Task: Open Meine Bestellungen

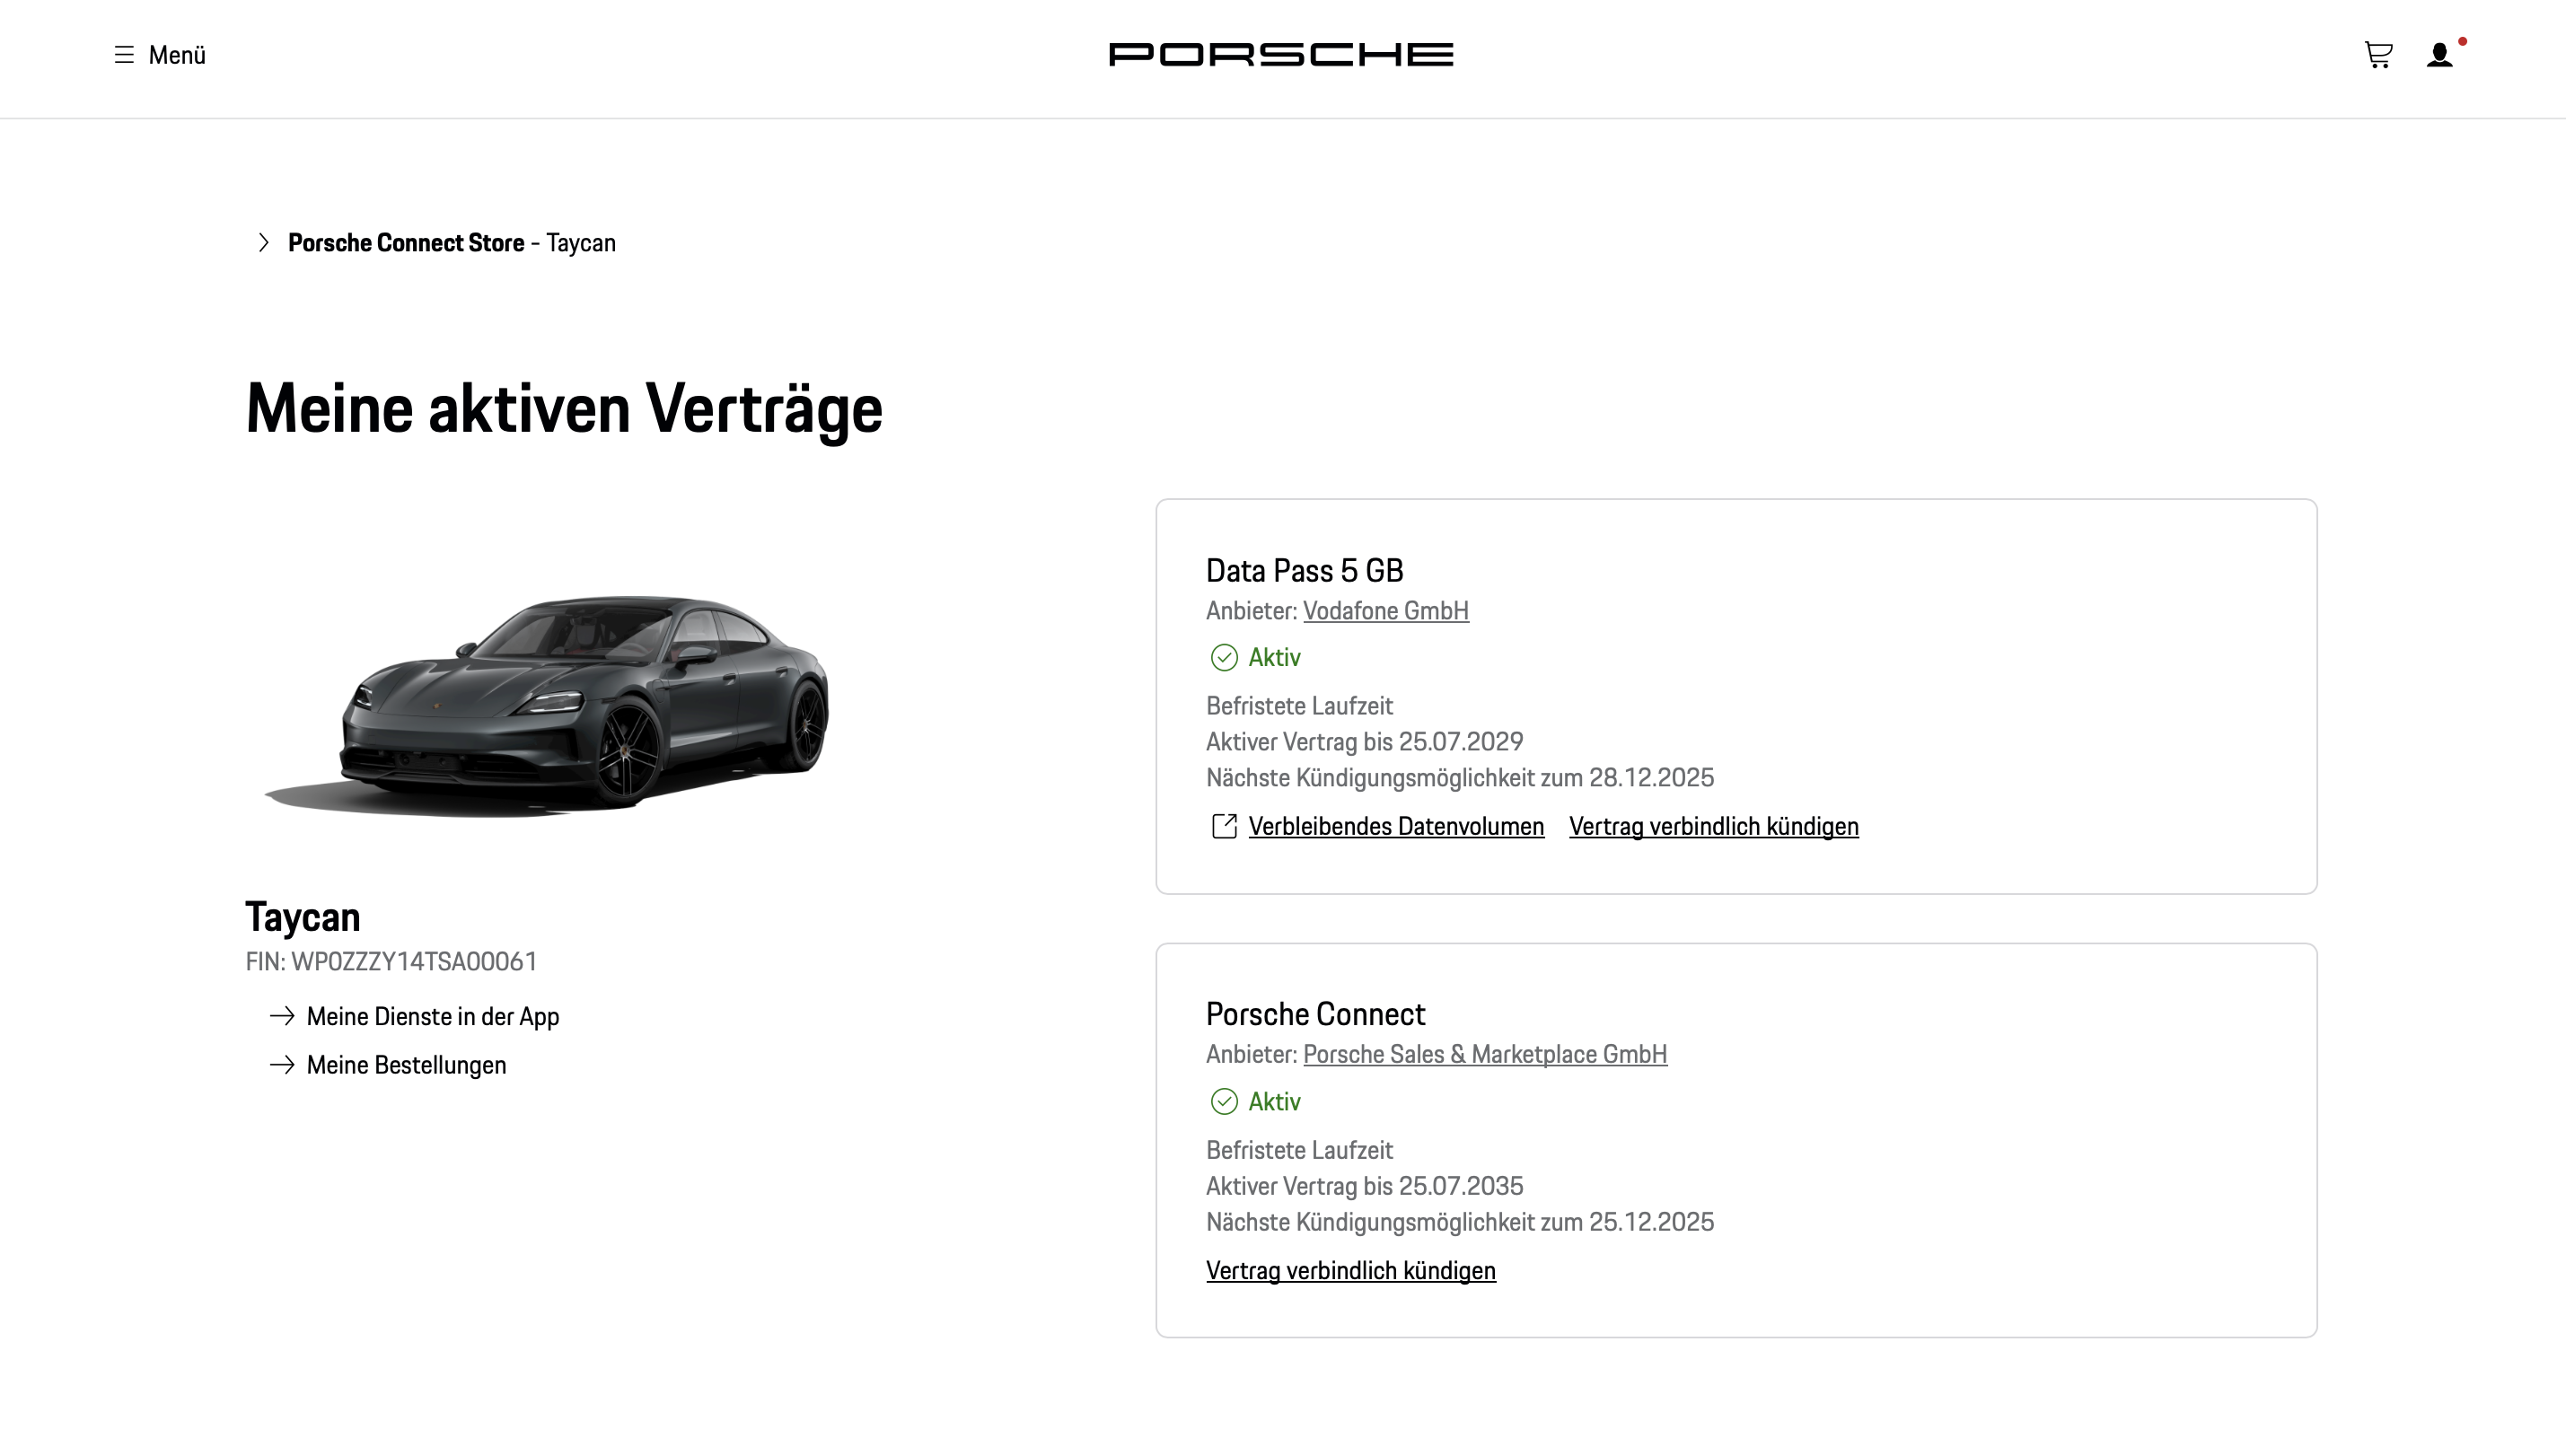Action: pos(407,1066)
